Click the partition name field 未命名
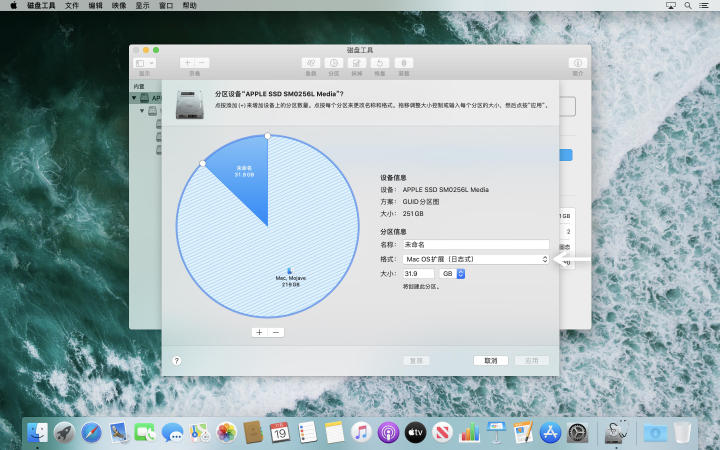 (x=476, y=245)
